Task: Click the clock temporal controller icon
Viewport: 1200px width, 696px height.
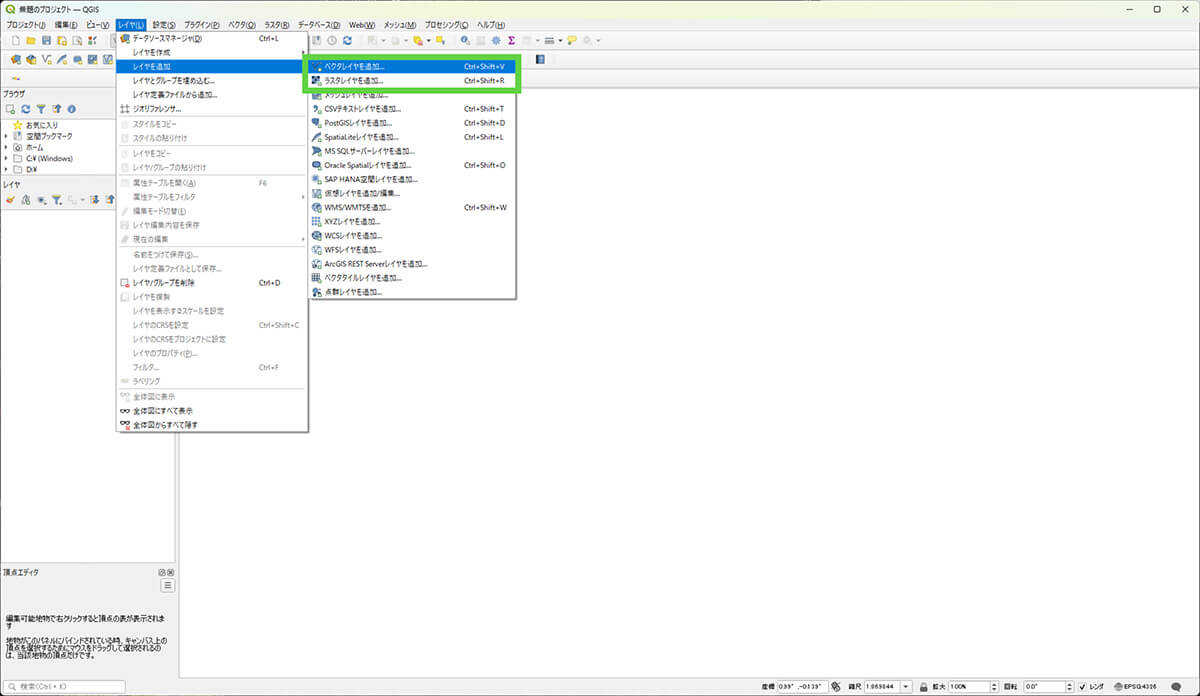Action: (332, 40)
